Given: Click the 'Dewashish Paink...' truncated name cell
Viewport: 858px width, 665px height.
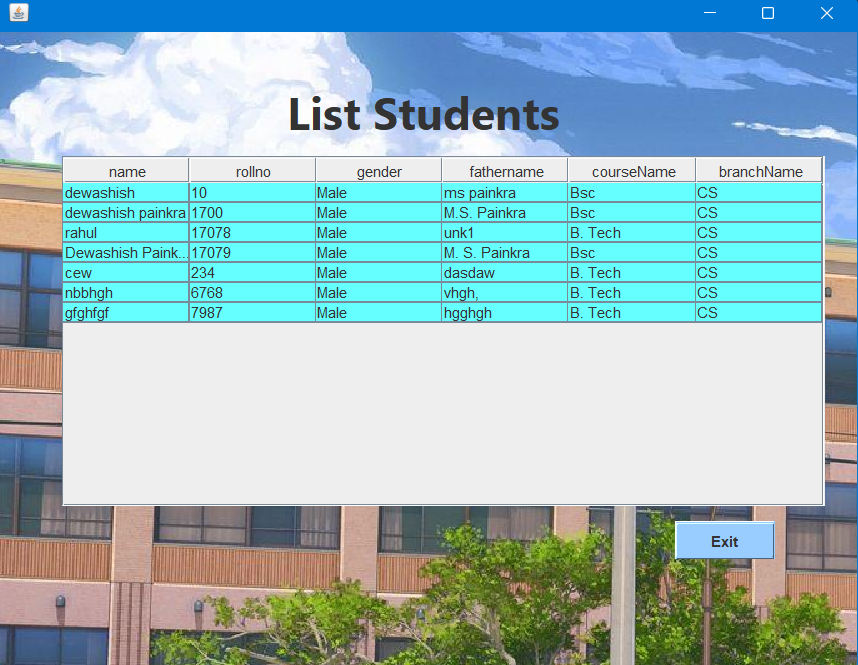Looking at the screenshot, I should pos(126,252).
